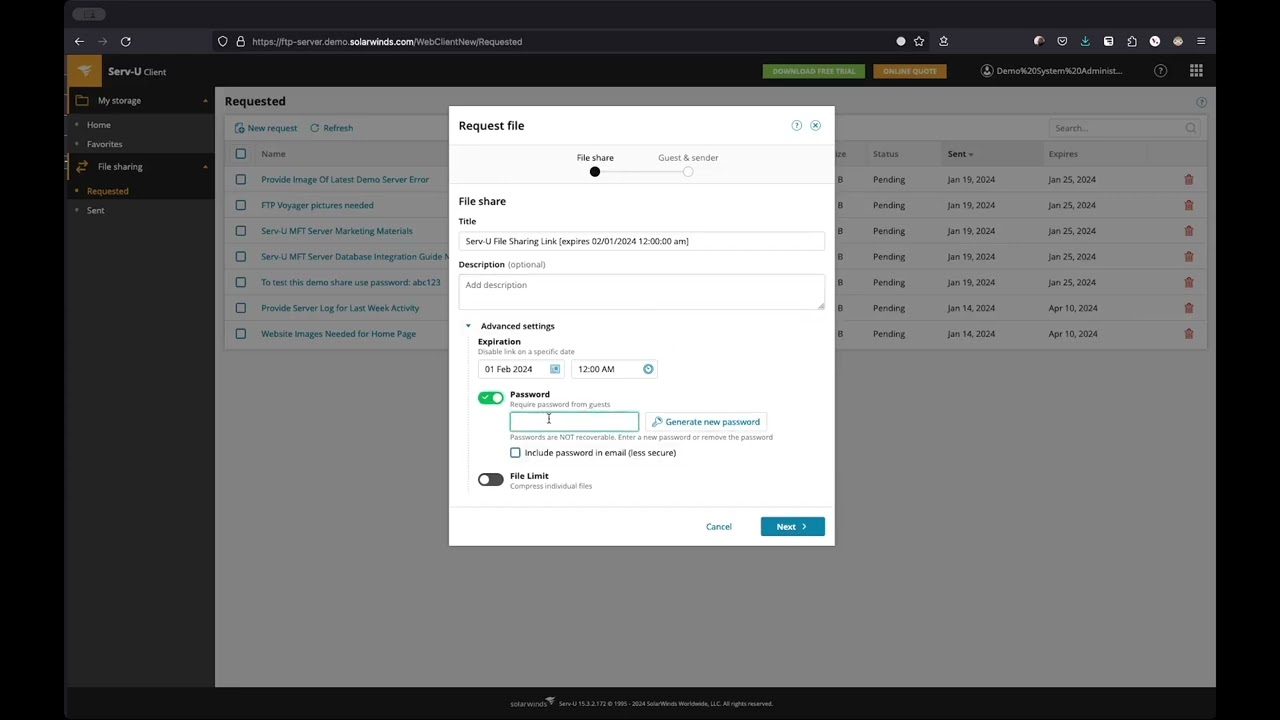This screenshot has width=1280, height=720.
Task: Enable the File Limit toggle
Action: (490, 480)
